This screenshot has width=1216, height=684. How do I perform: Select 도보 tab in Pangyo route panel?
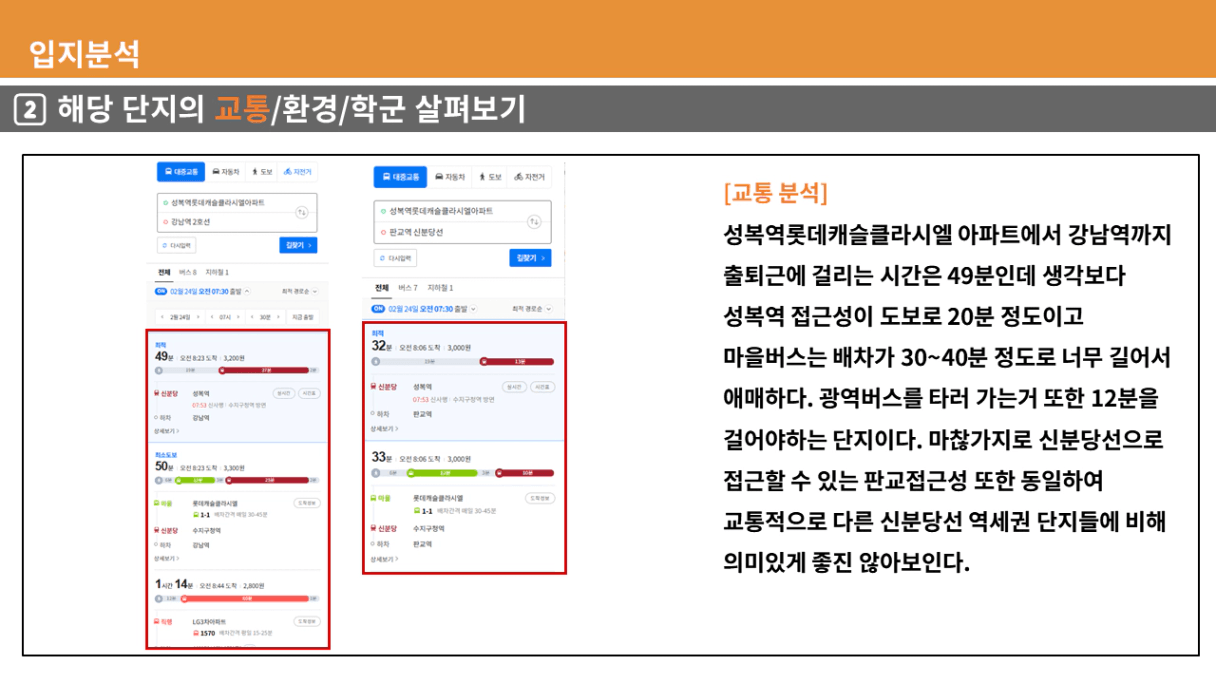(490, 177)
